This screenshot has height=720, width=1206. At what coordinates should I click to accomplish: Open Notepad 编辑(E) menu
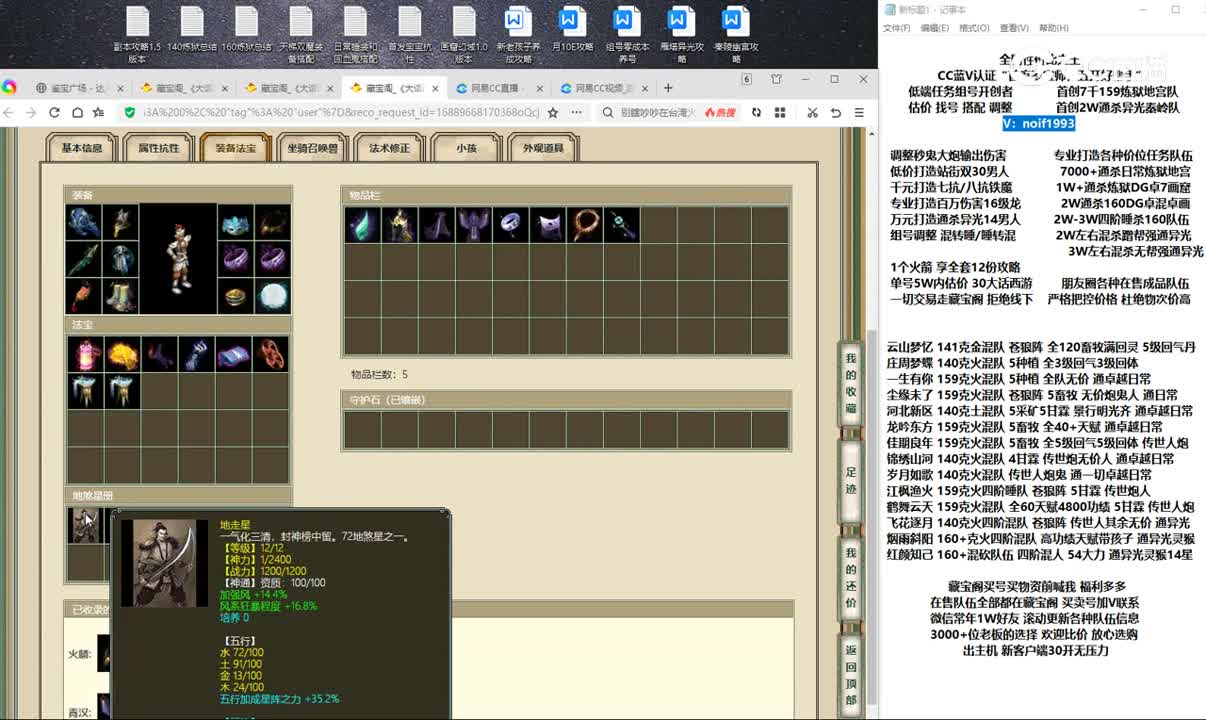tap(936, 28)
